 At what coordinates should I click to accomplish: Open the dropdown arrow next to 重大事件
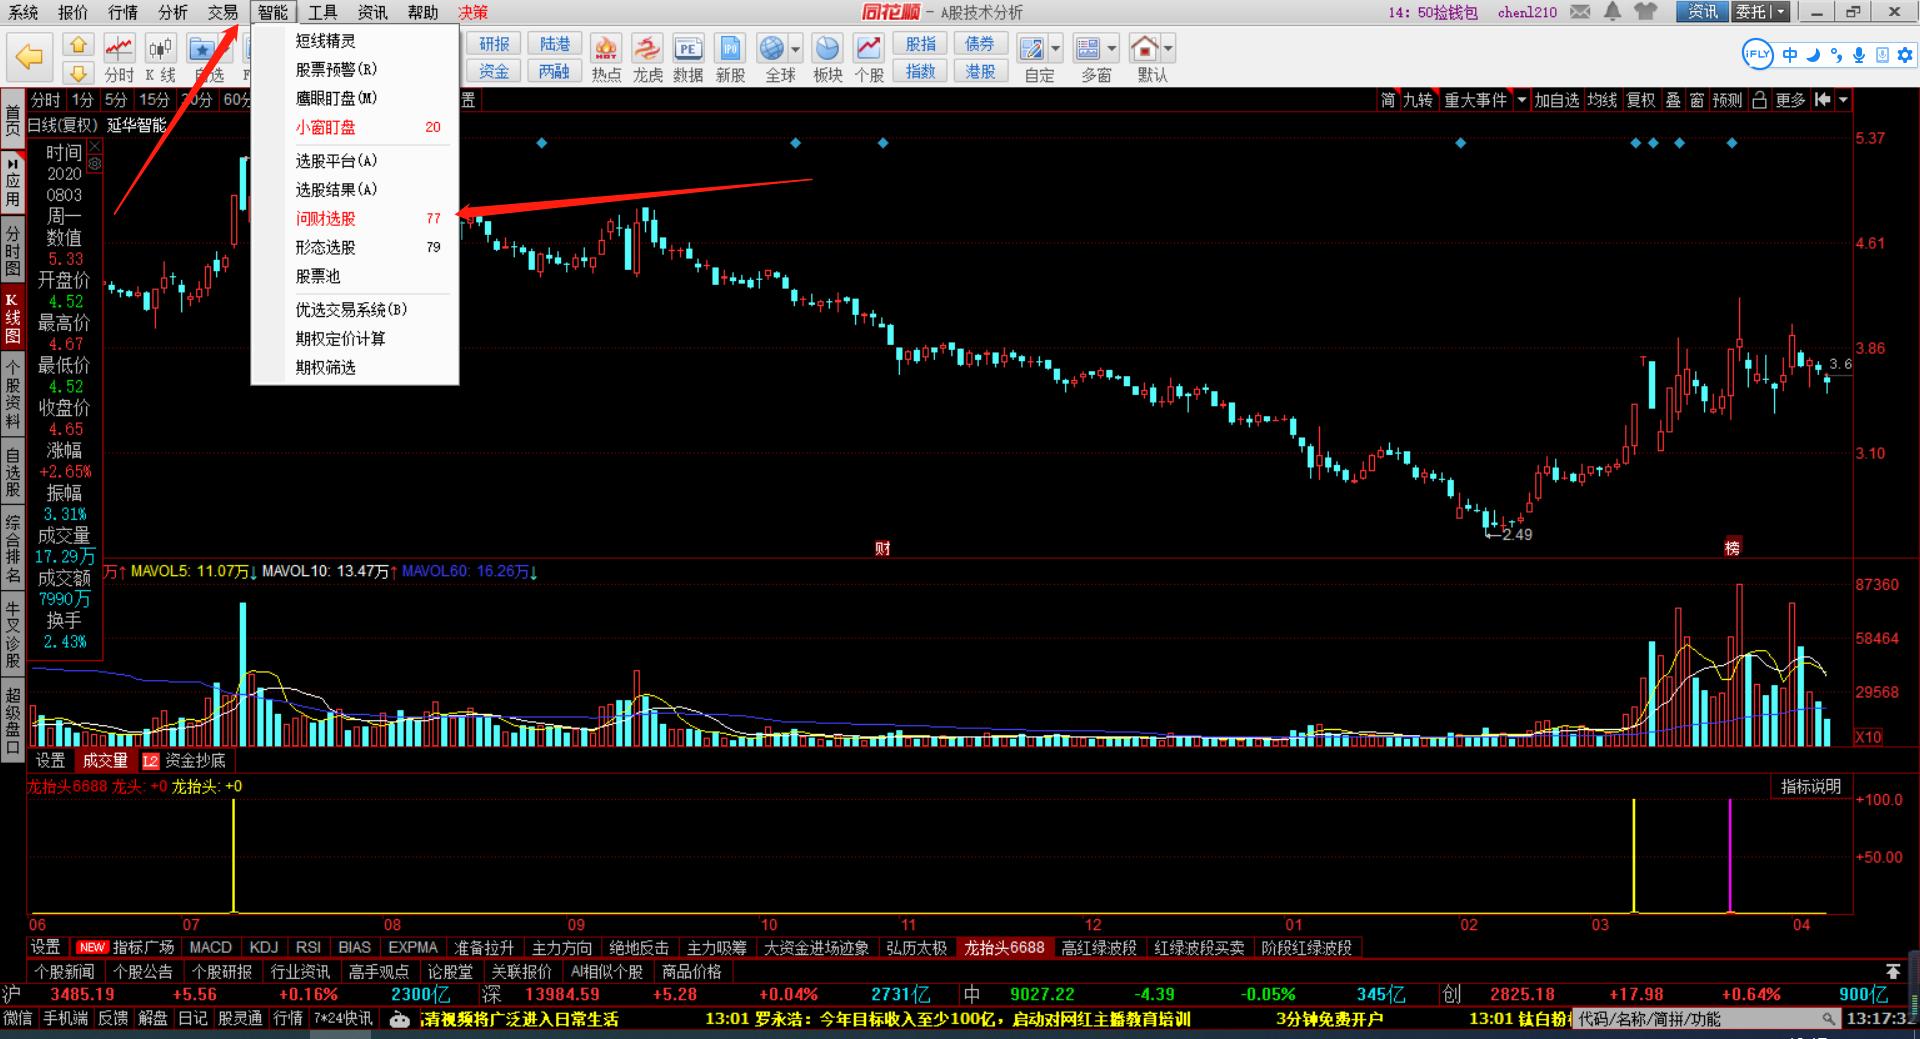coord(1521,100)
